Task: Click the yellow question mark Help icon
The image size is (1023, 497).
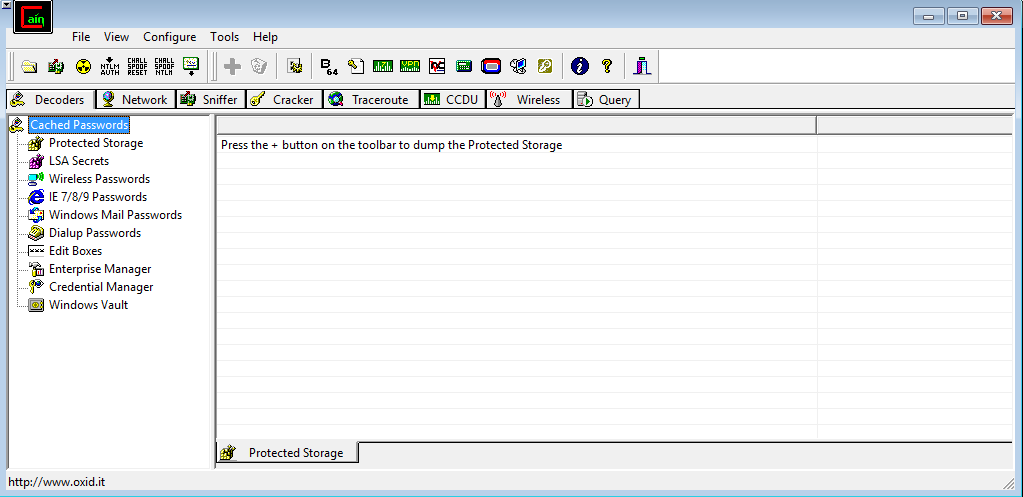Action: point(606,67)
